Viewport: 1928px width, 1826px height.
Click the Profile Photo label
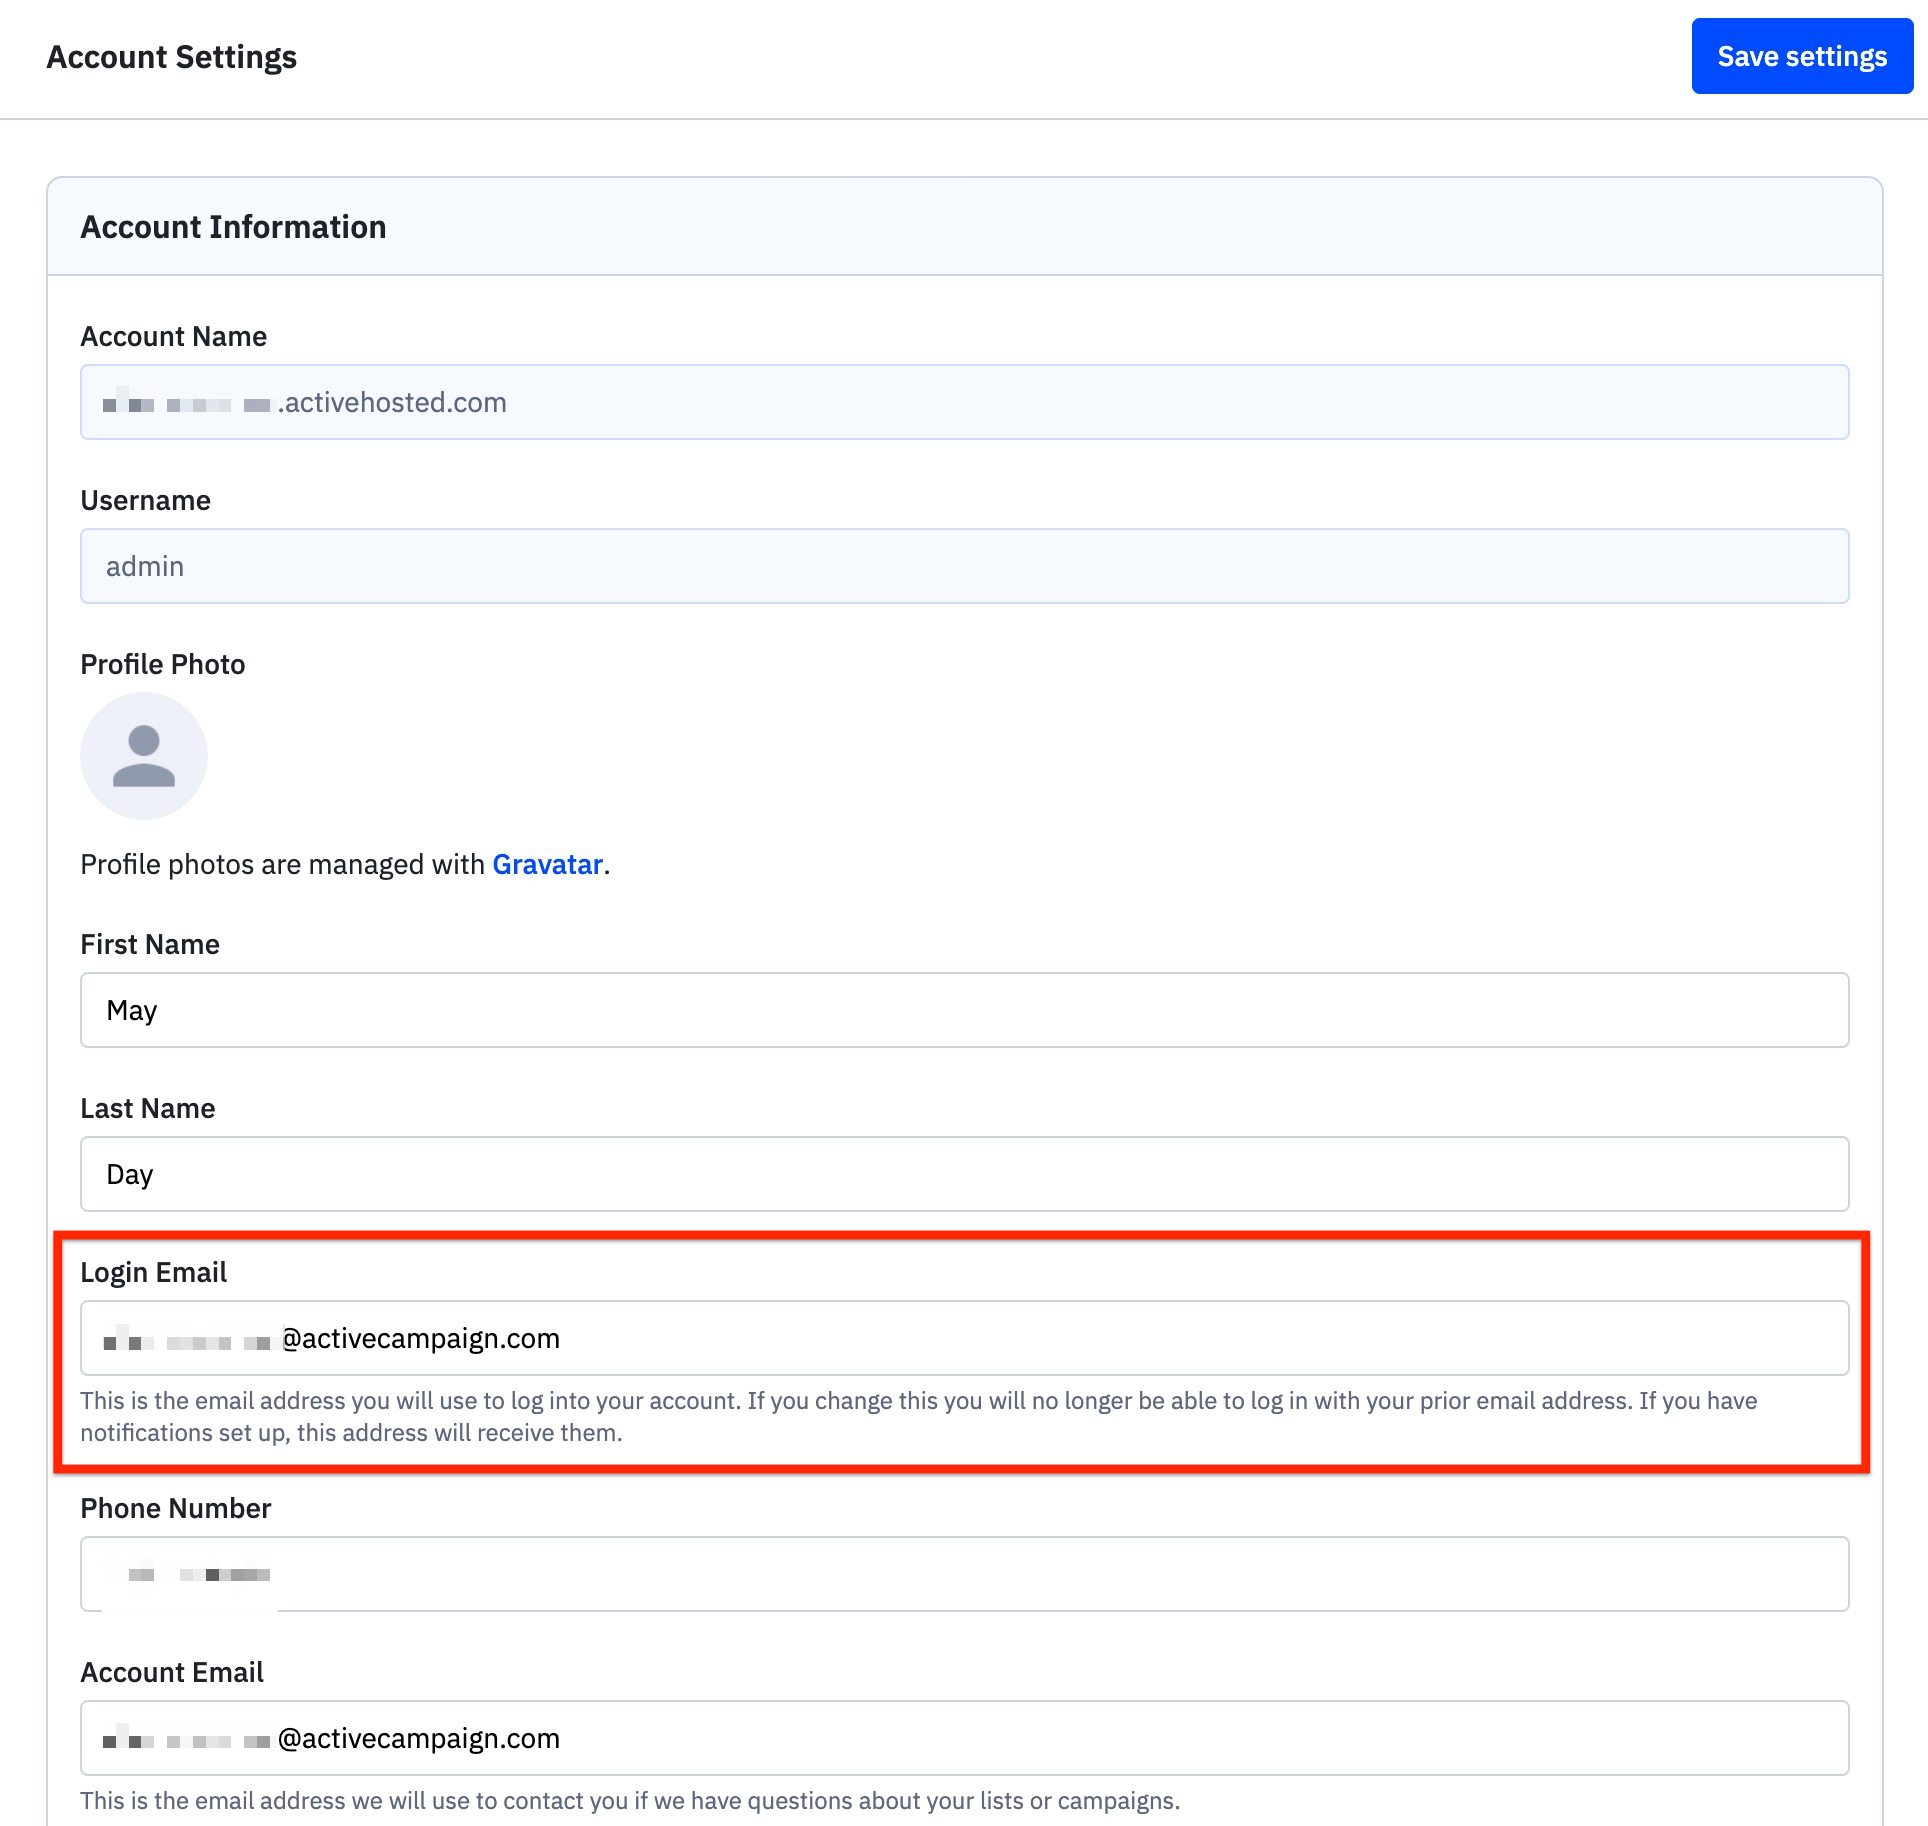(162, 664)
